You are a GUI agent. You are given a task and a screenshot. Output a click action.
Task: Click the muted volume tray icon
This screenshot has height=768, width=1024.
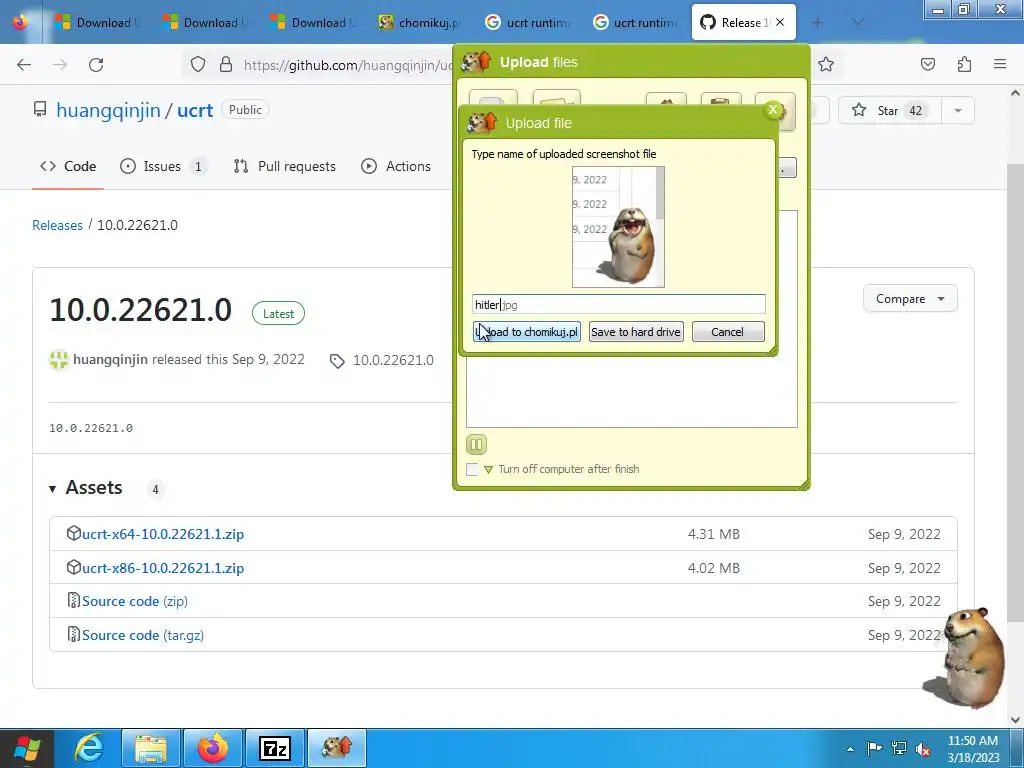[x=923, y=749]
